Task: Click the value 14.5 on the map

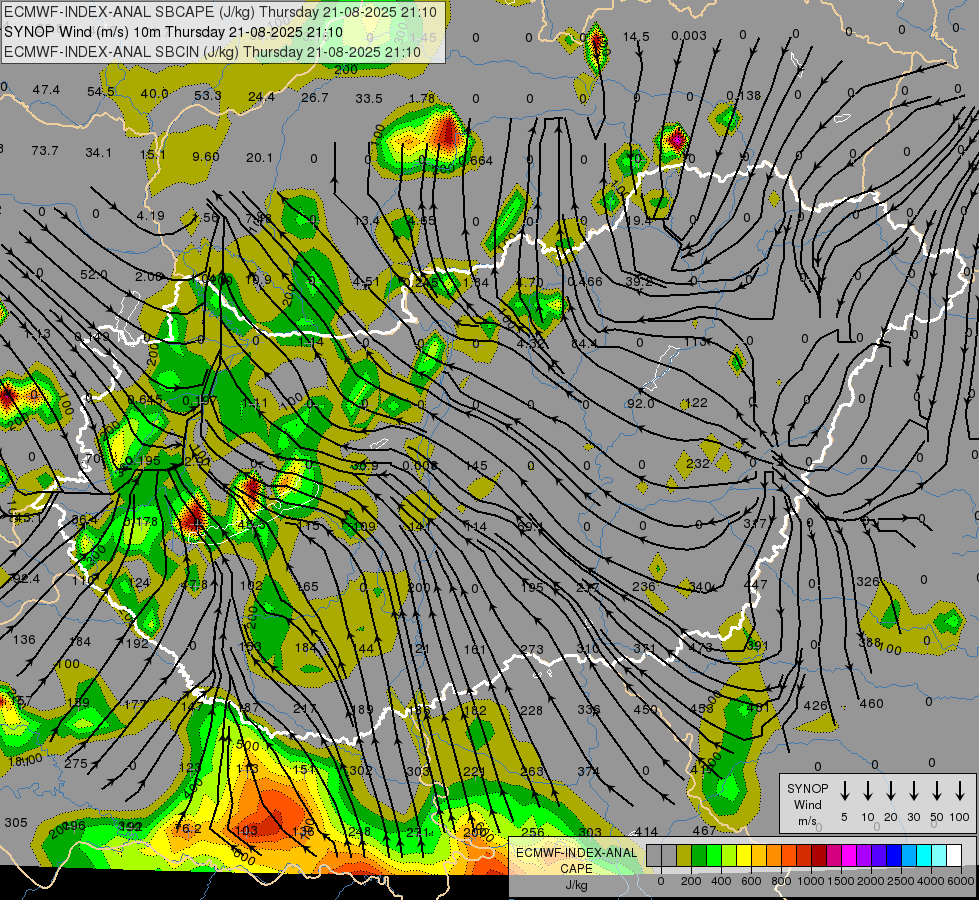Action: [636, 37]
